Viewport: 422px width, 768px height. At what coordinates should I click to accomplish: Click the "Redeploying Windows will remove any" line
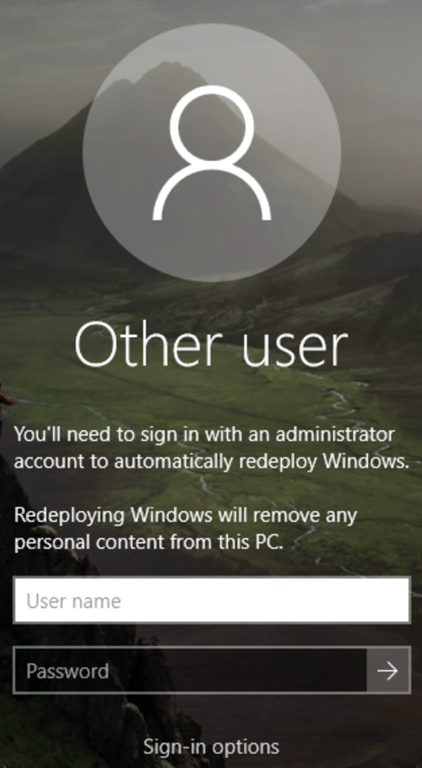click(186, 515)
